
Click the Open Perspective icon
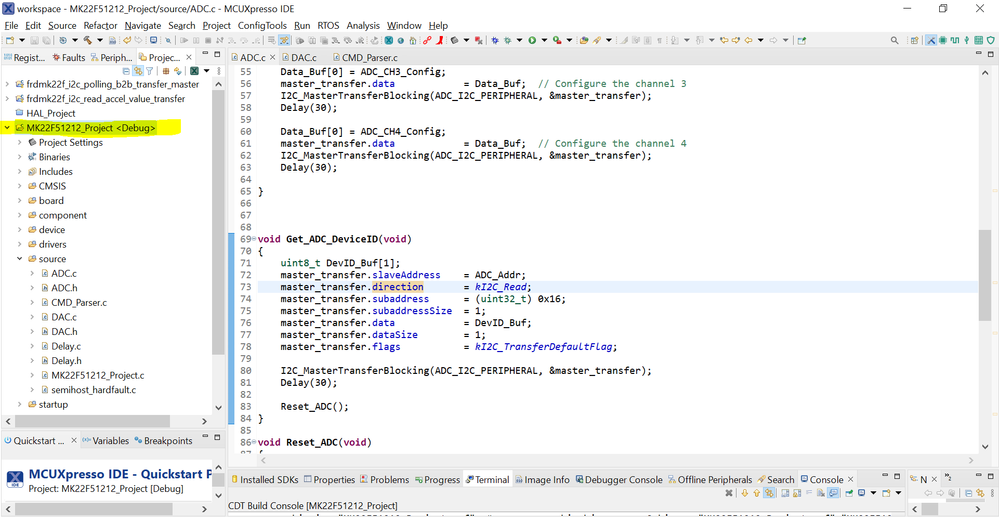[x=914, y=40]
